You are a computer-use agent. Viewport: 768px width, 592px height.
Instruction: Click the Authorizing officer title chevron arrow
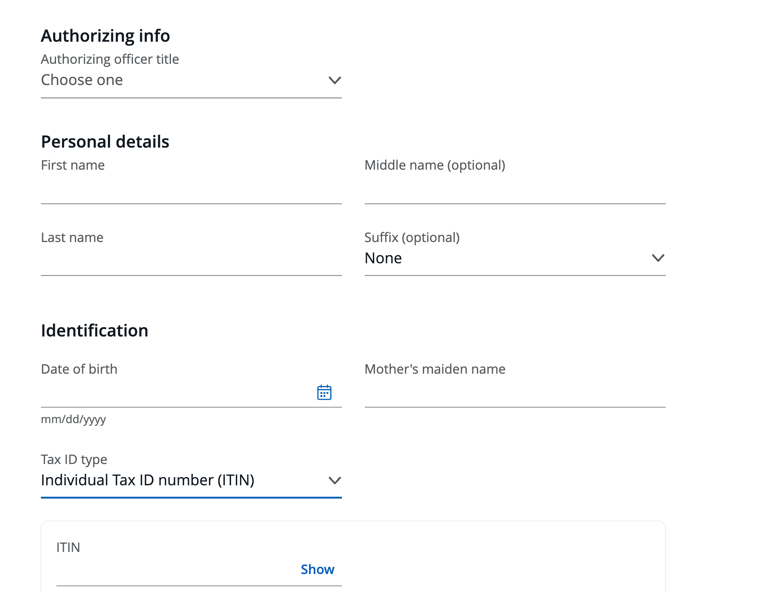[x=335, y=80]
